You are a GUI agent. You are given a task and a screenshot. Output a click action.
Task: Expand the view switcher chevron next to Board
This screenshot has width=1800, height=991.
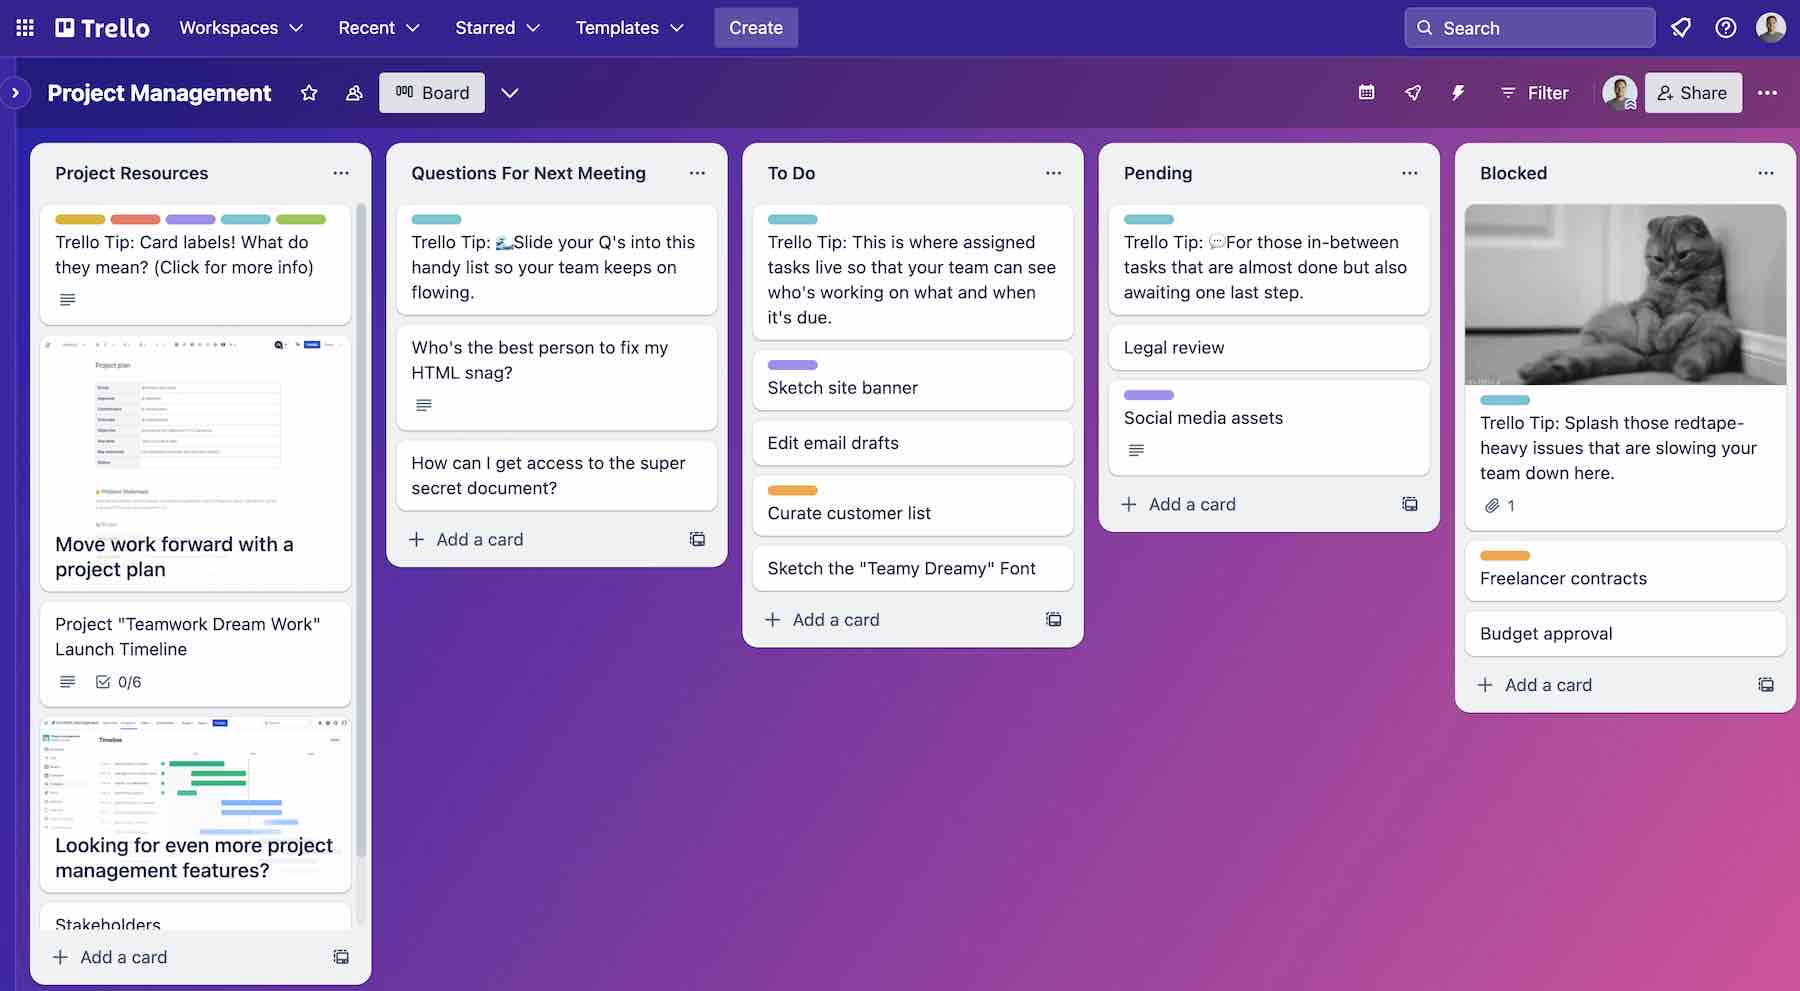510,92
